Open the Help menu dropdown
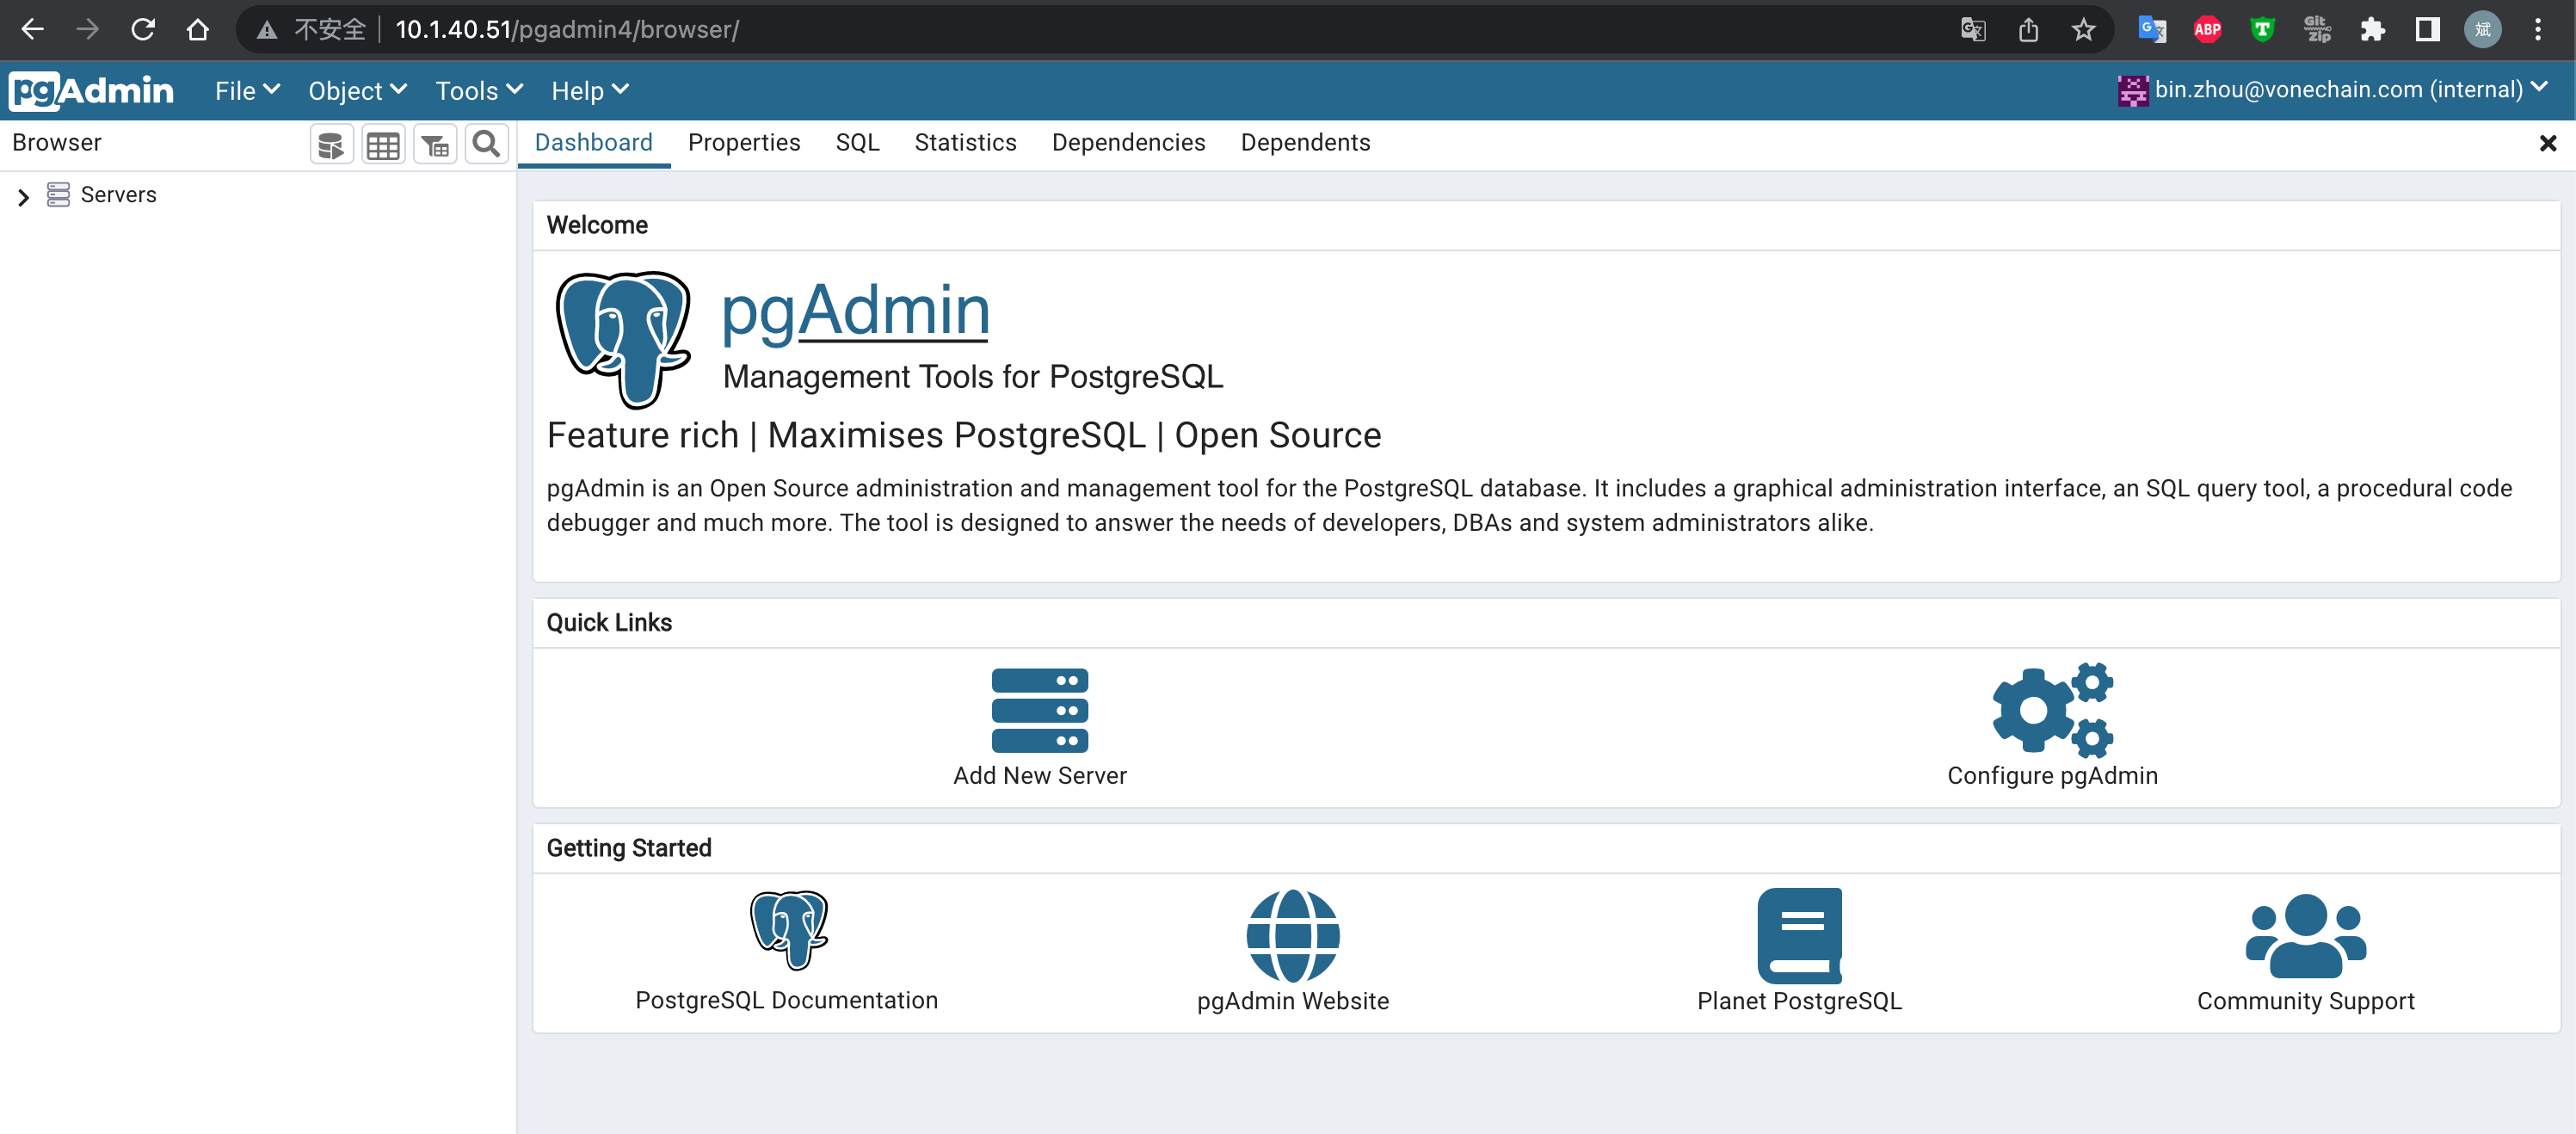The height and width of the screenshot is (1134, 2576). [x=590, y=91]
